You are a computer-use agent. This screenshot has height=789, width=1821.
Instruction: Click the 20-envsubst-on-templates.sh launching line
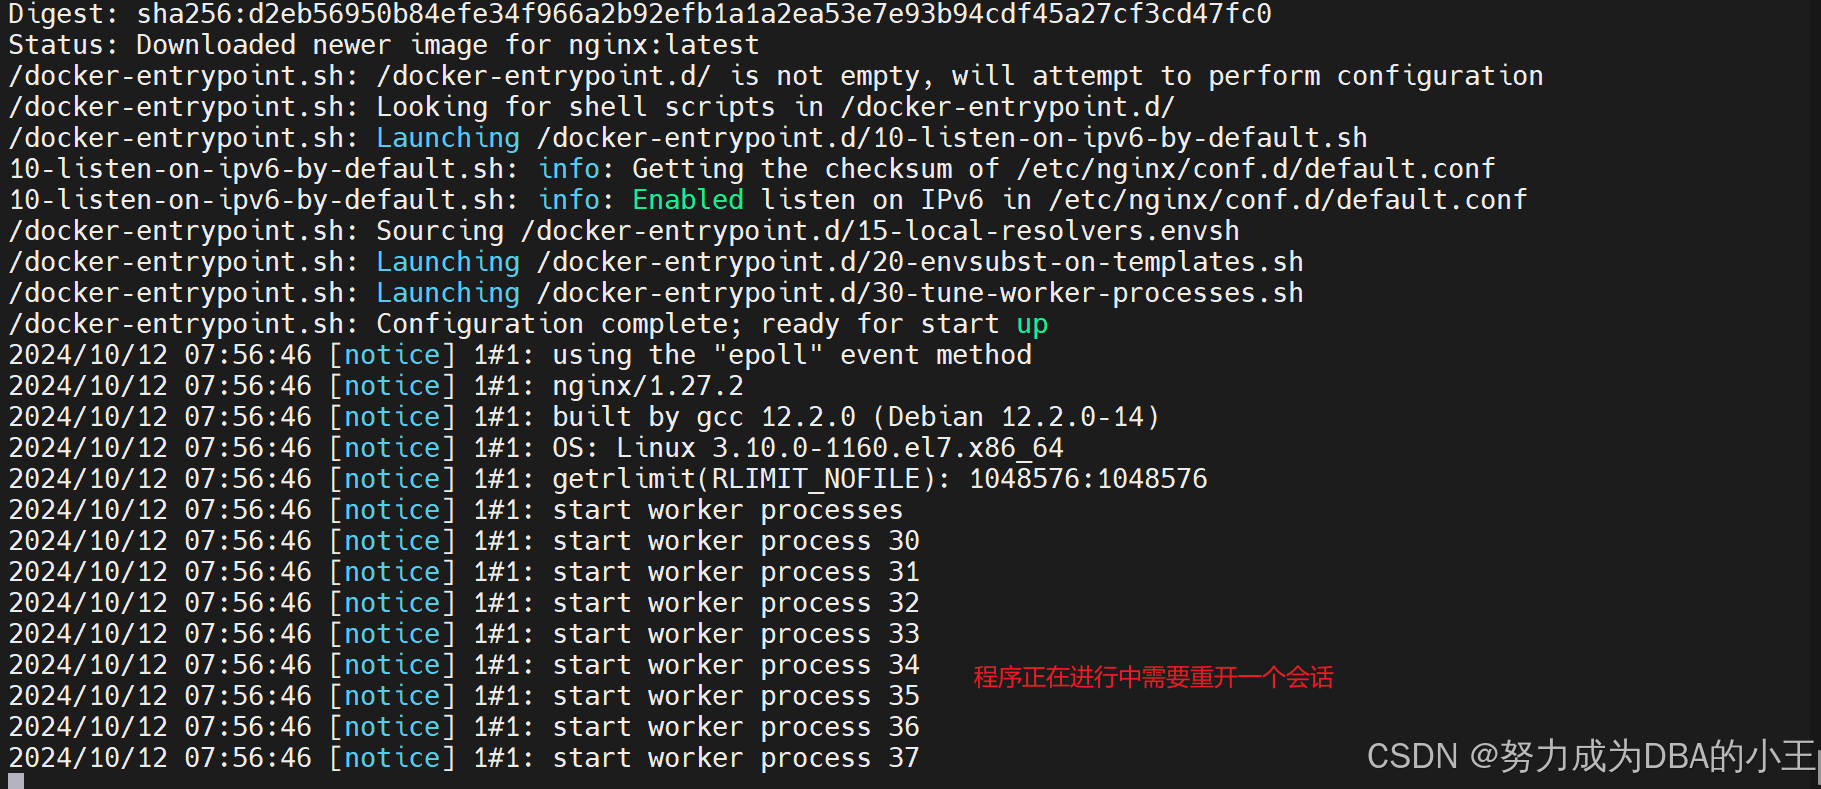coord(656,262)
